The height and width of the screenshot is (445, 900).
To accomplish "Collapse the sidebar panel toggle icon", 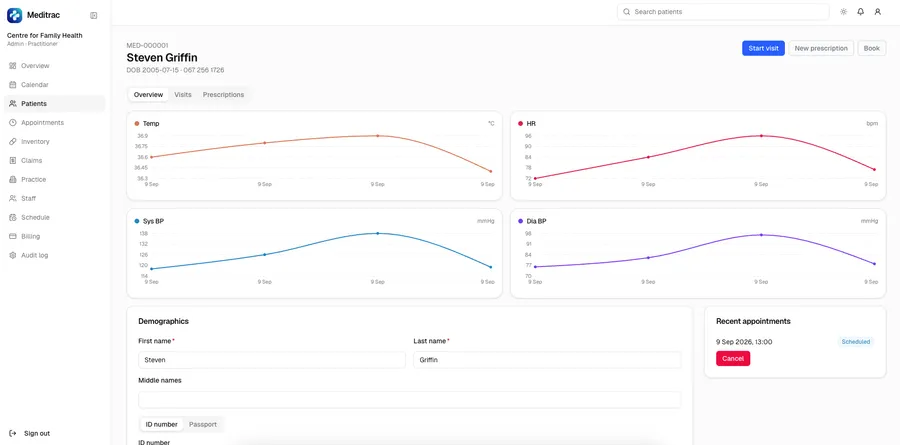I will [x=94, y=16].
